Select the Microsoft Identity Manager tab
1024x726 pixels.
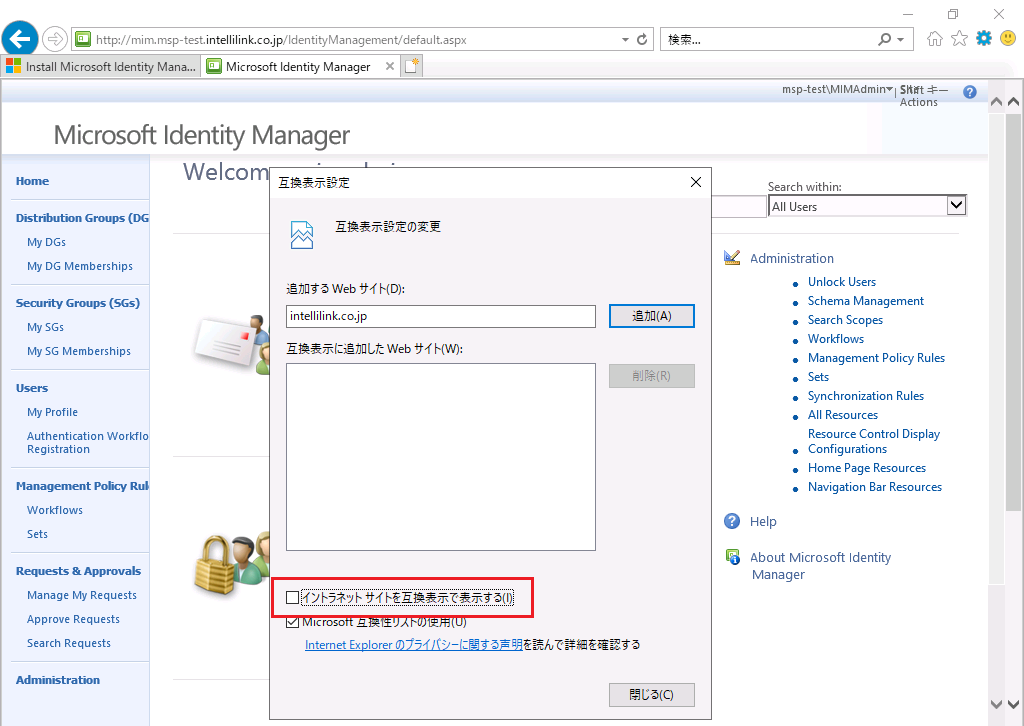point(298,67)
